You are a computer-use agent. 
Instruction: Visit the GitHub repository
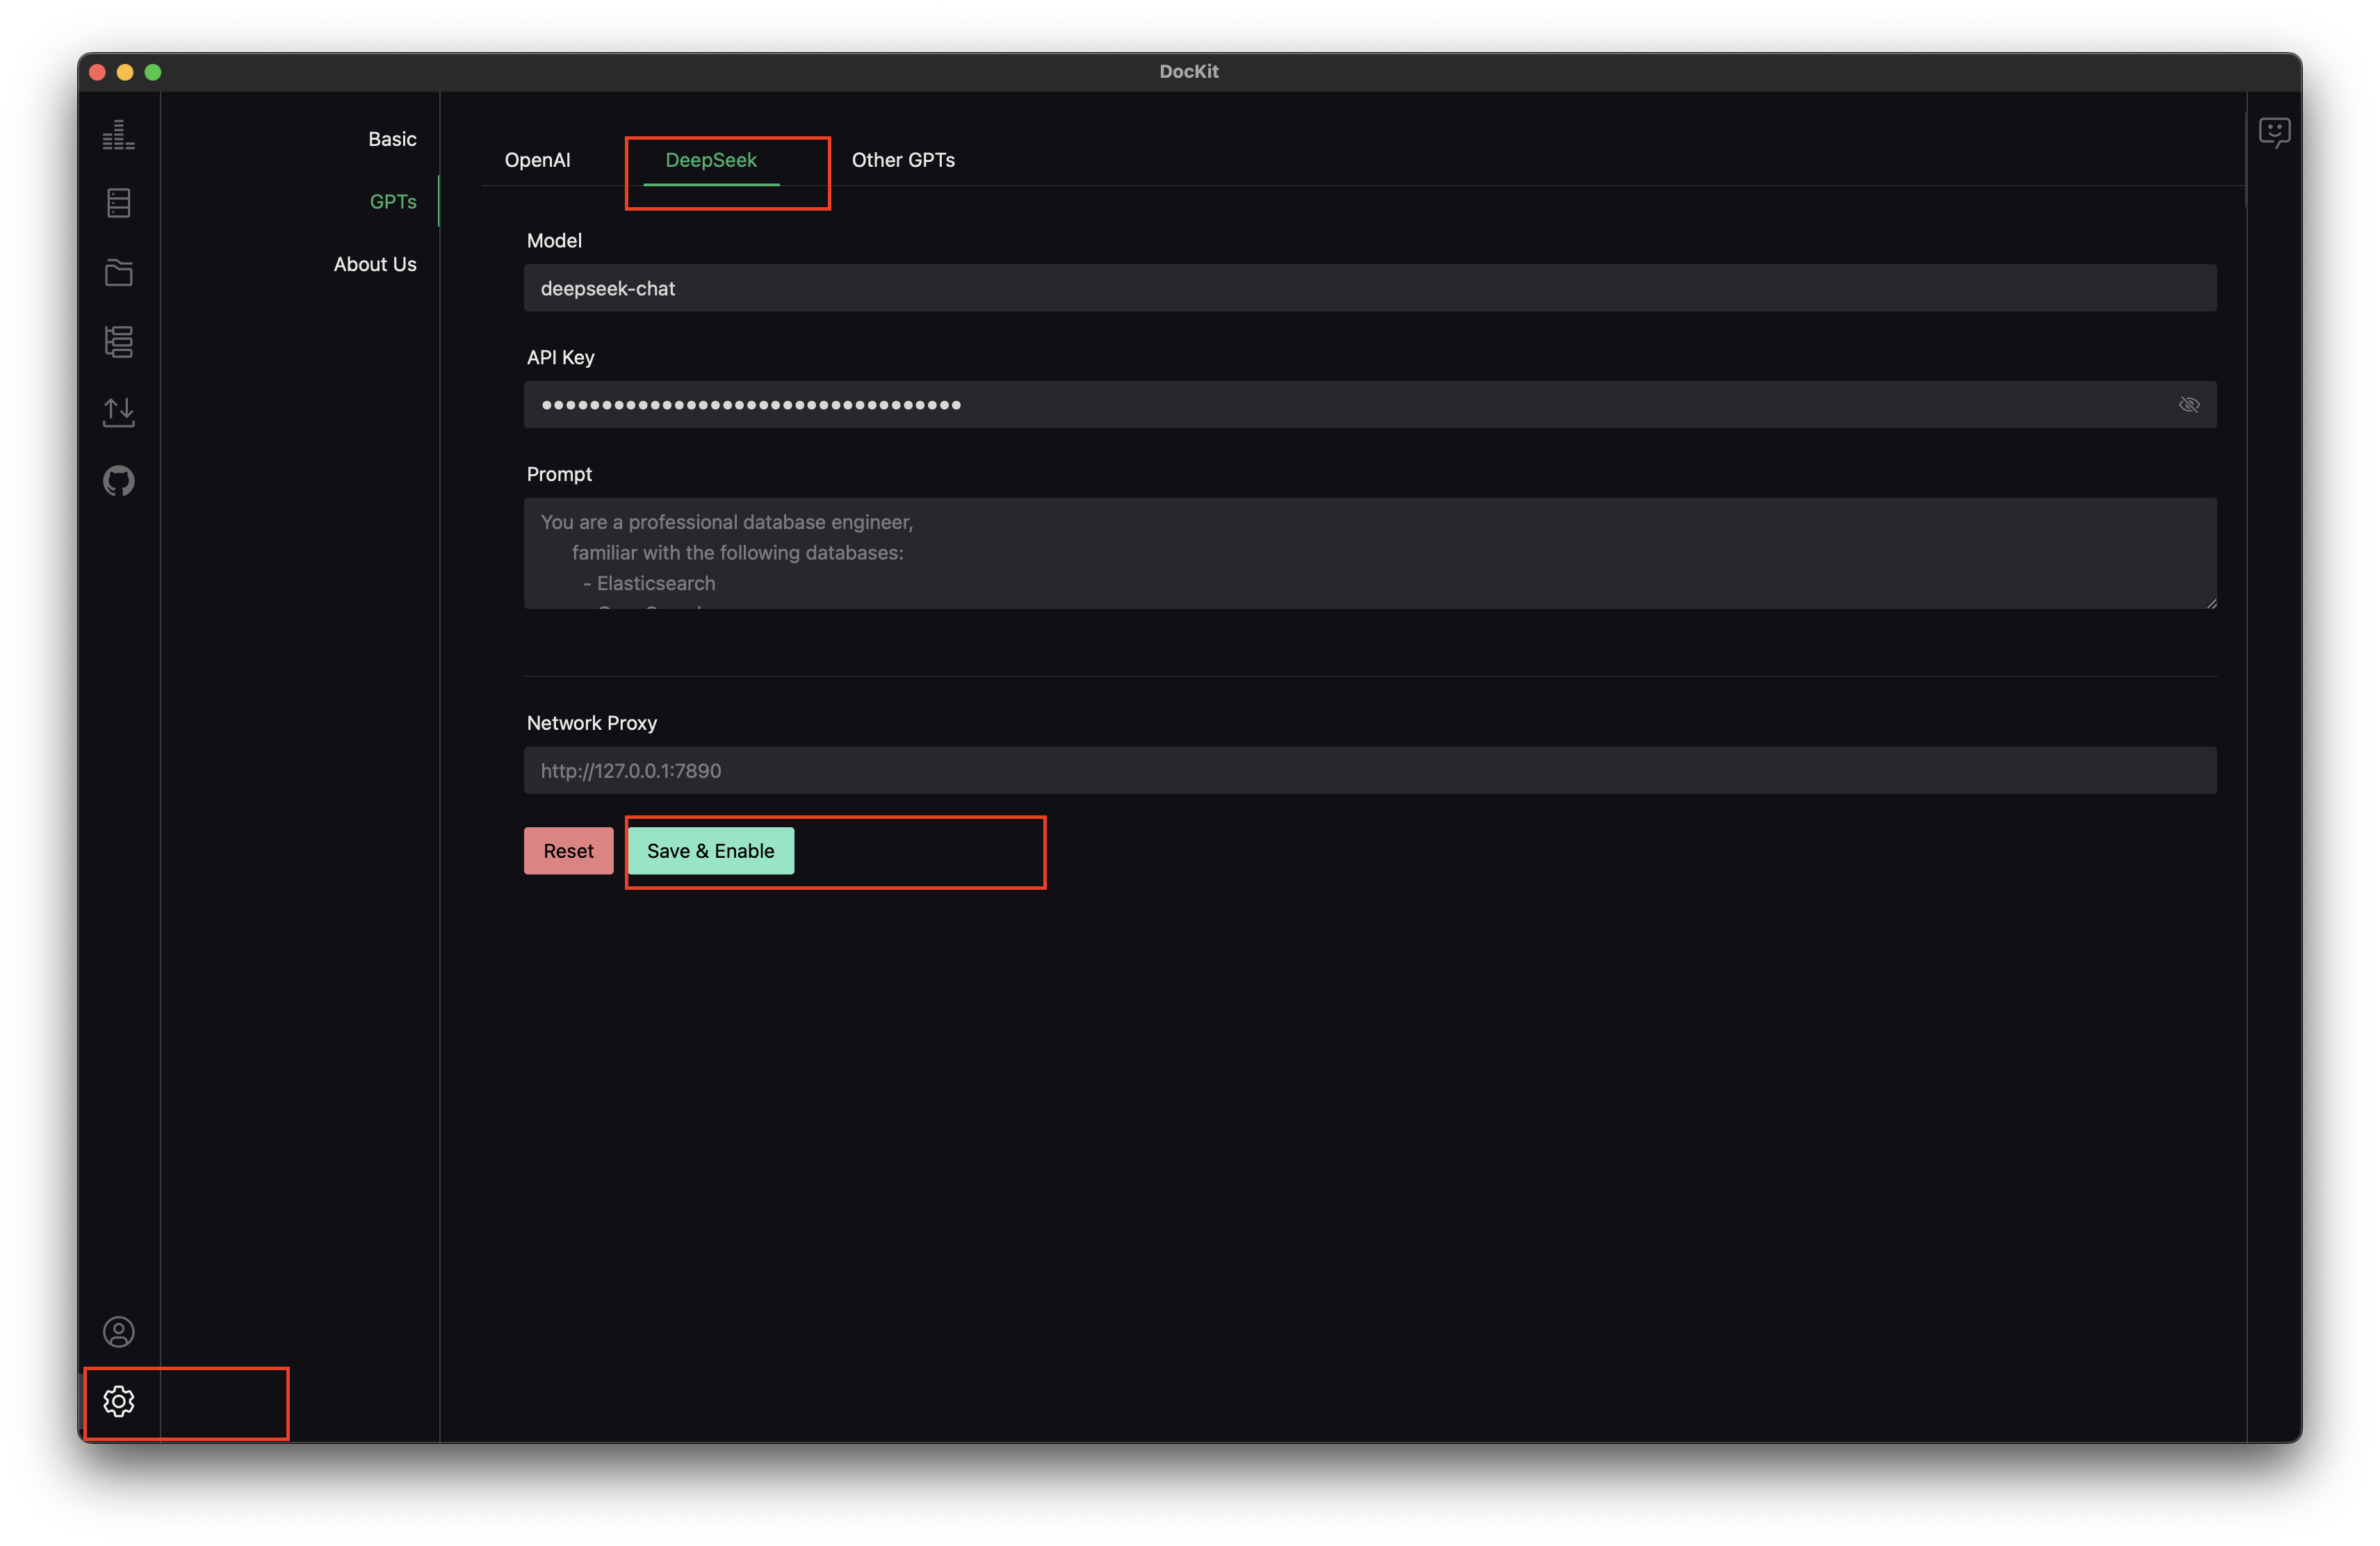[x=118, y=481]
